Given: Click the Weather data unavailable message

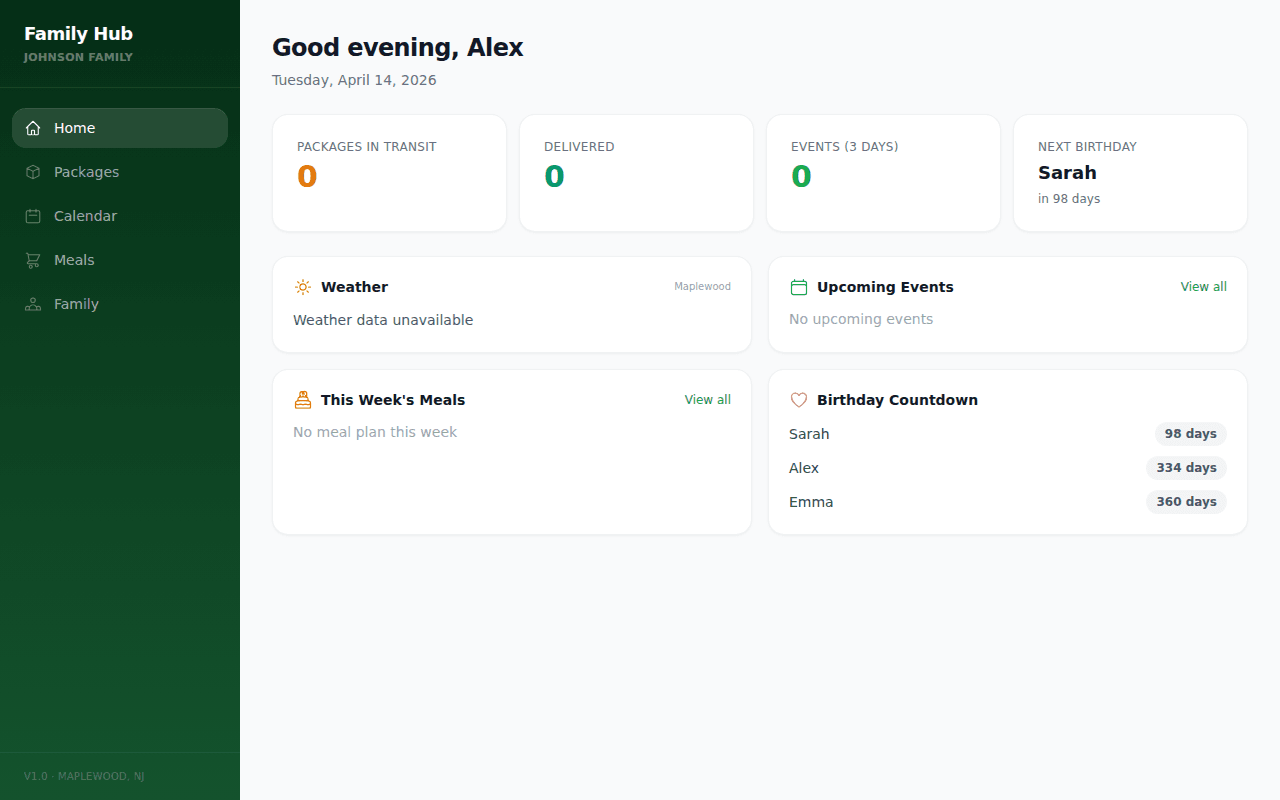Looking at the screenshot, I should coord(383,320).
